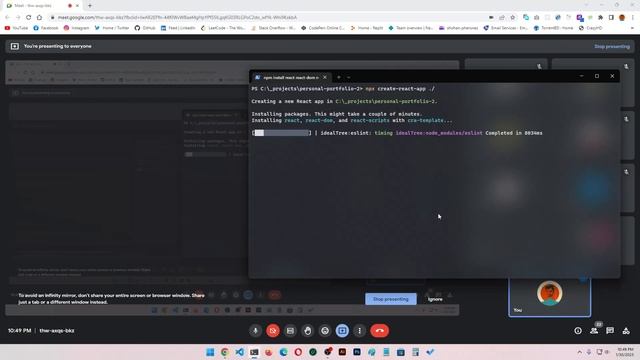Image resolution: width=640 pixels, height=360 pixels.
Task: Open the Facebook bookmark
Action: (x=46, y=28)
